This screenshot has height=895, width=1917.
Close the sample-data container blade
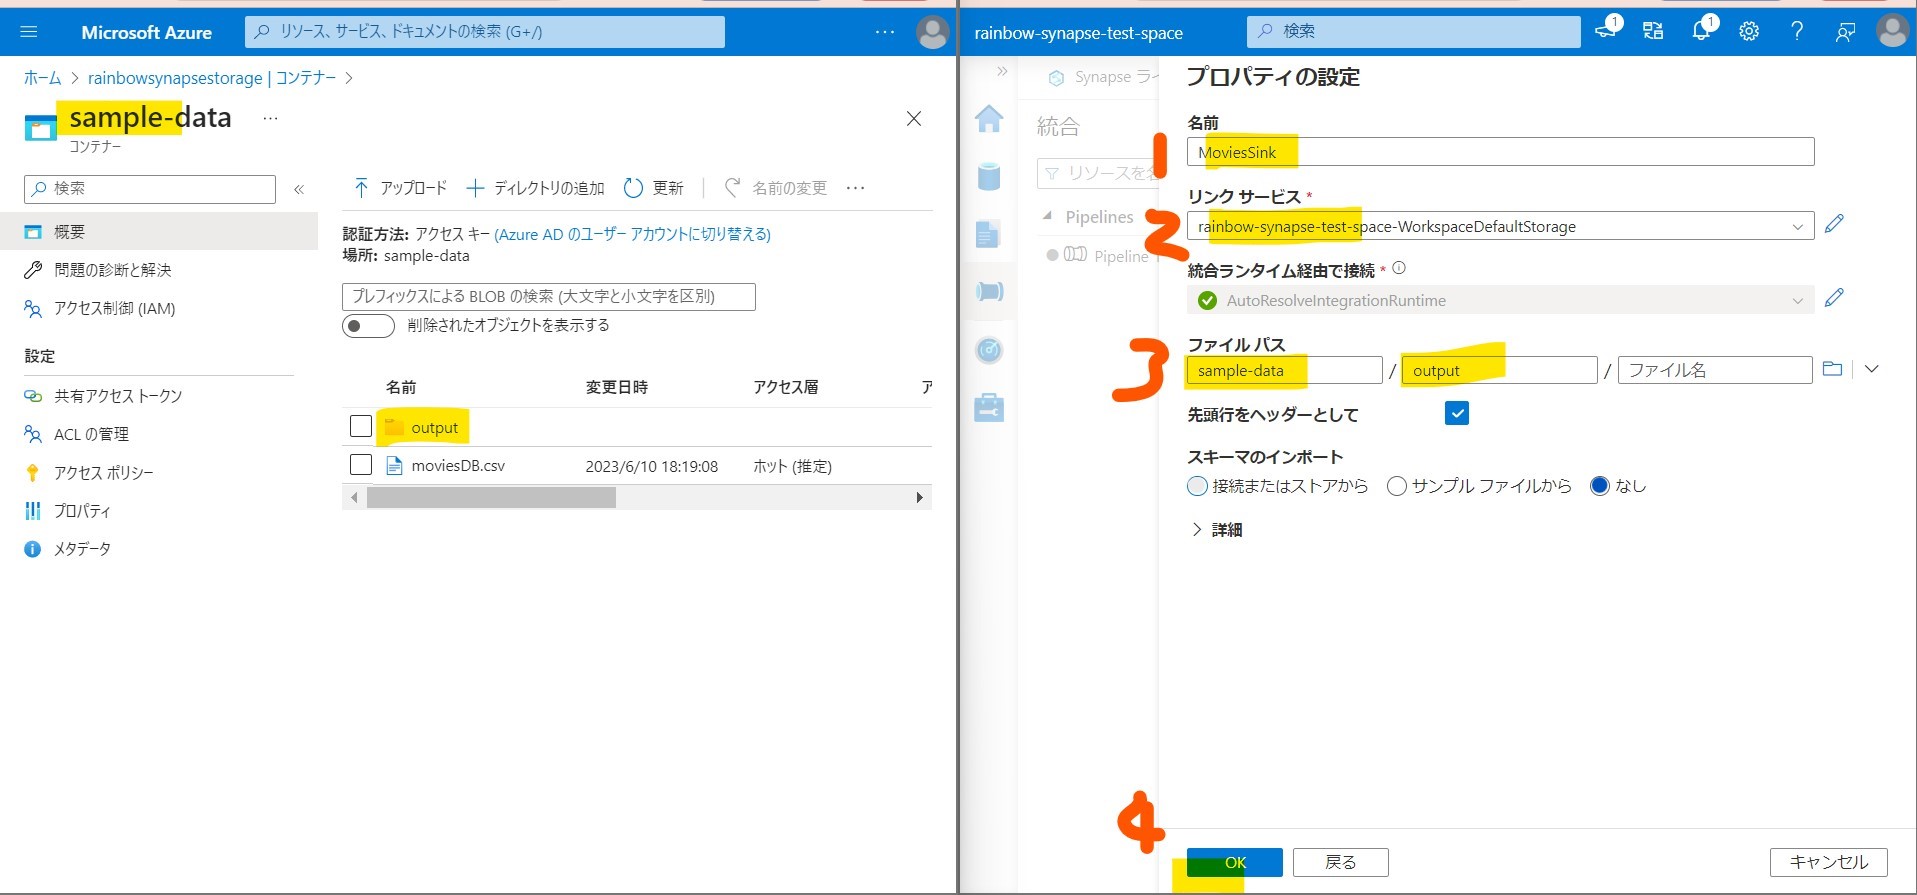pos(913,119)
